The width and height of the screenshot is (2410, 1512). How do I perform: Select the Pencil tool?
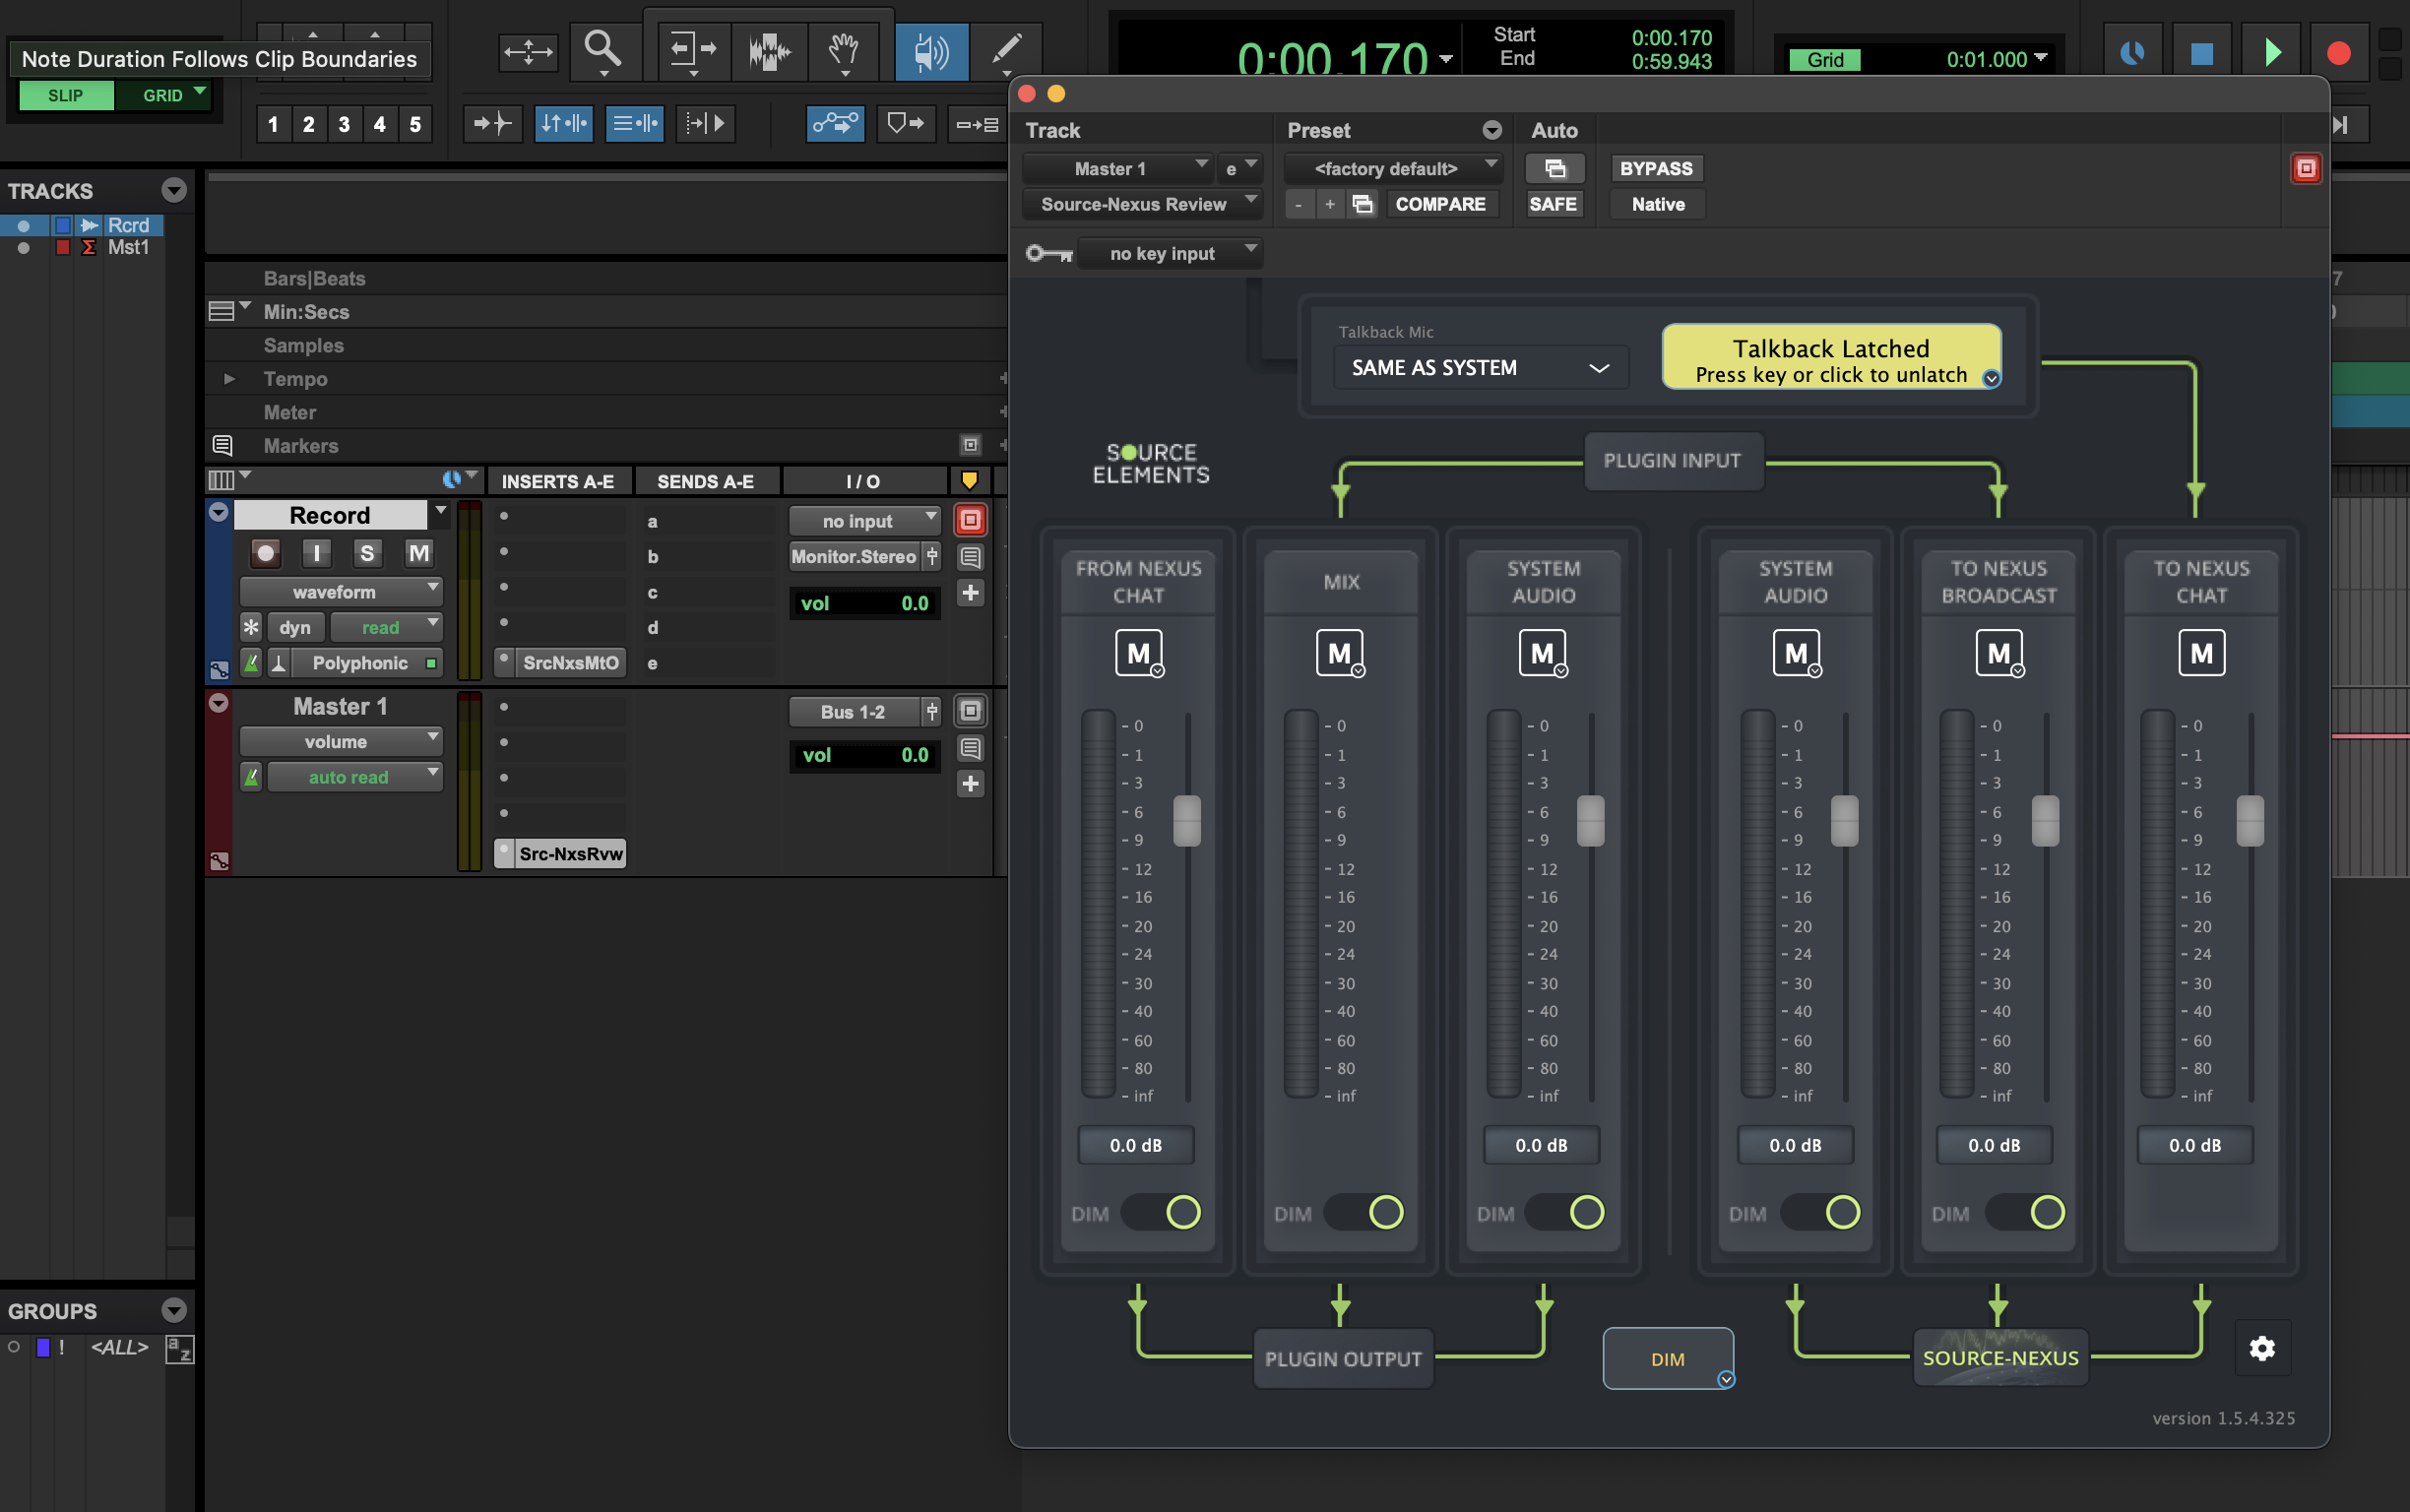point(1006,51)
